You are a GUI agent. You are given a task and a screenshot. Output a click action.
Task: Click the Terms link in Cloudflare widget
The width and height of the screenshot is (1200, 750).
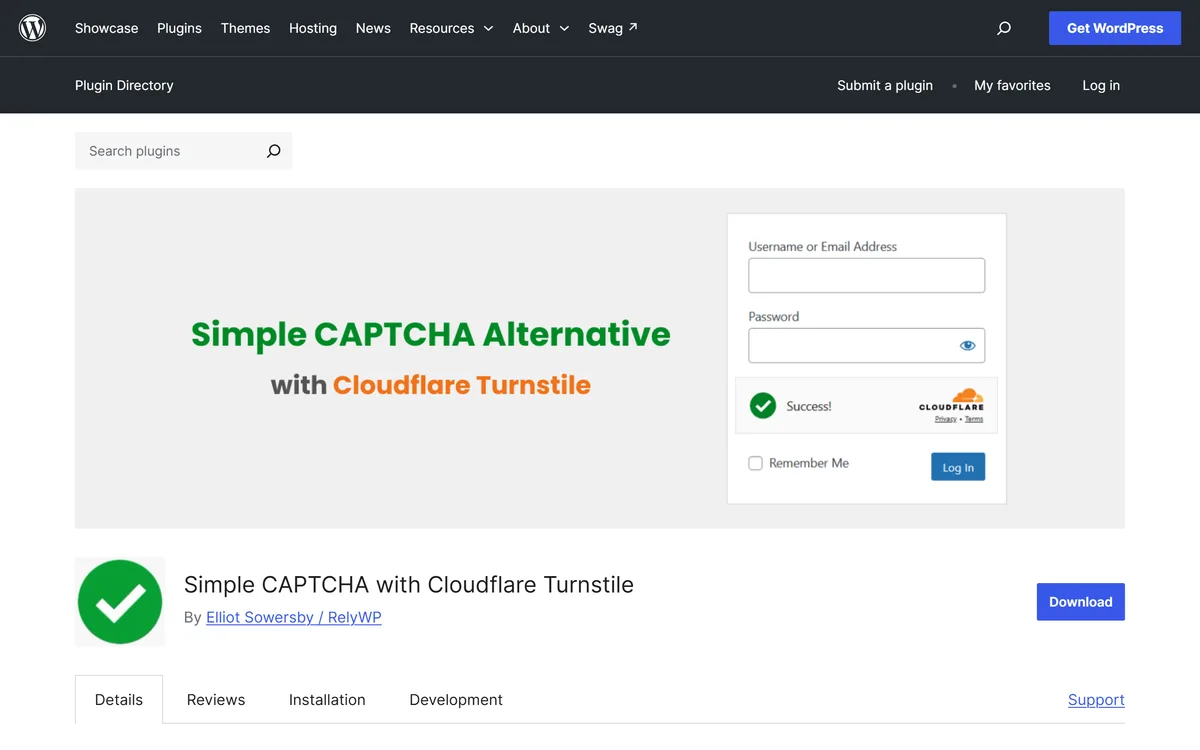[974, 419]
